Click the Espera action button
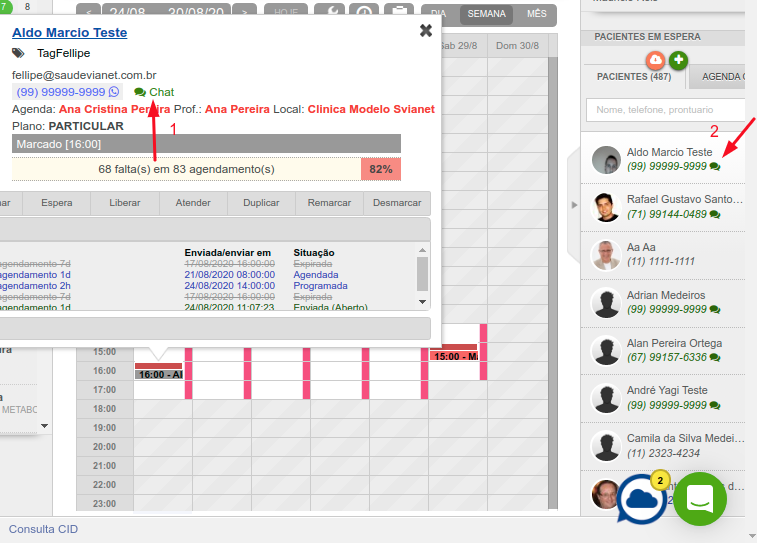The height and width of the screenshot is (543, 757). tap(56, 203)
